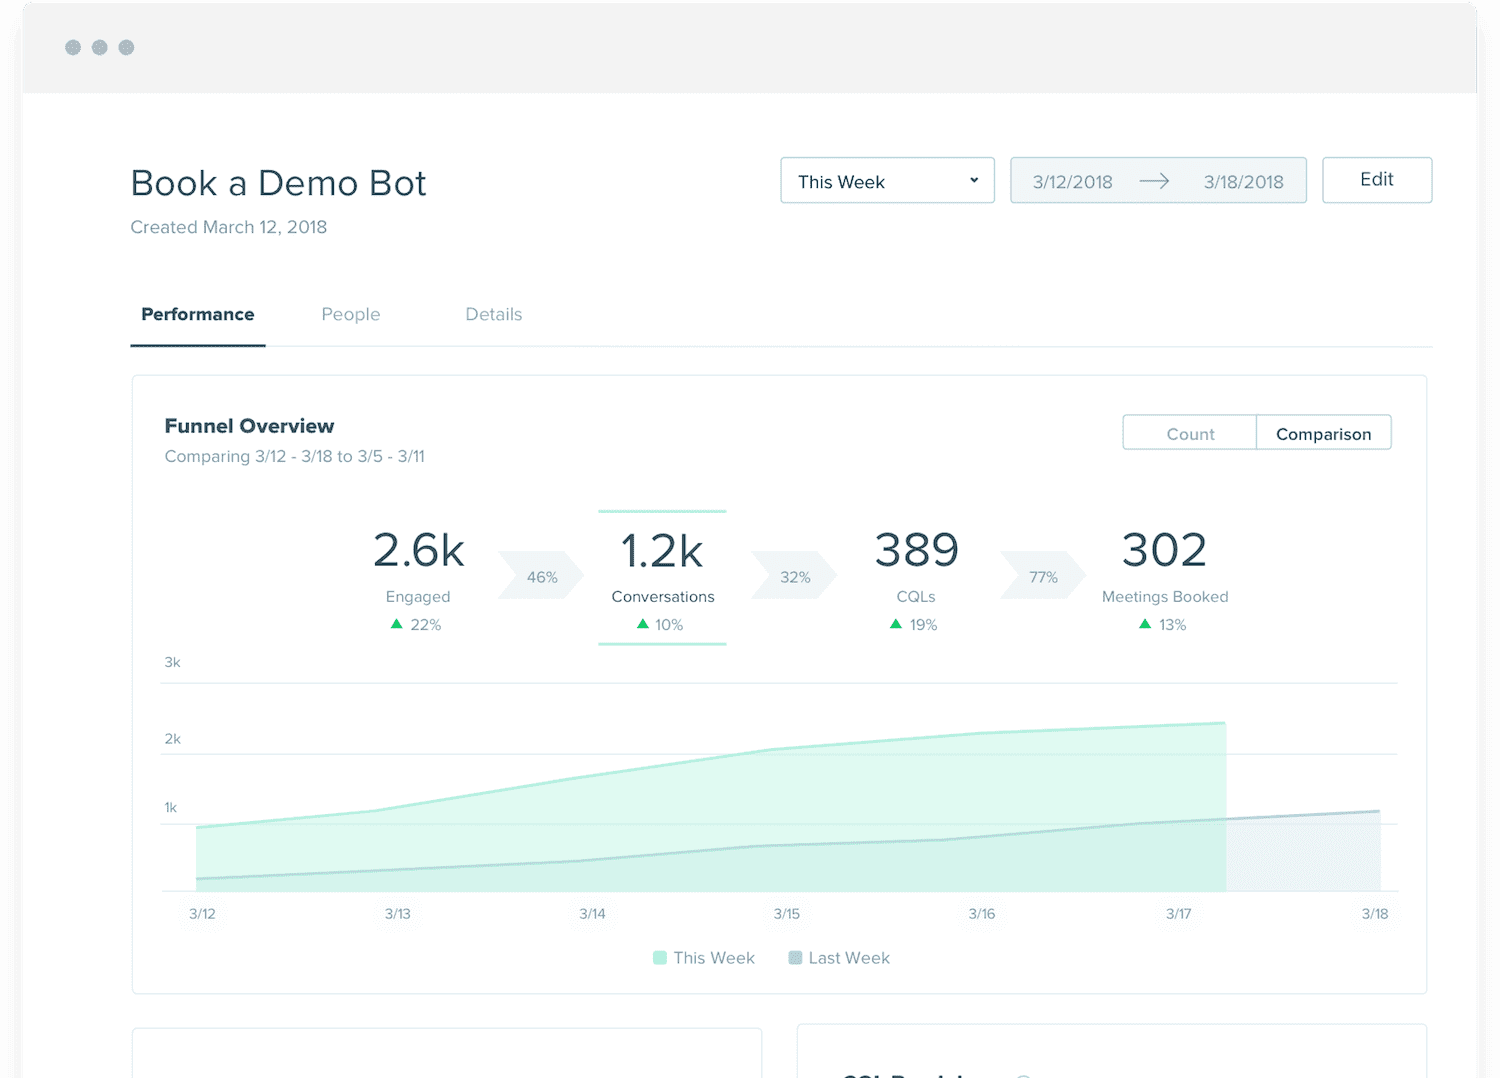Click the 77% conversion arrow chevron
Image resolution: width=1500 pixels, height=1078 pixels.
(x=1042, y=577)
